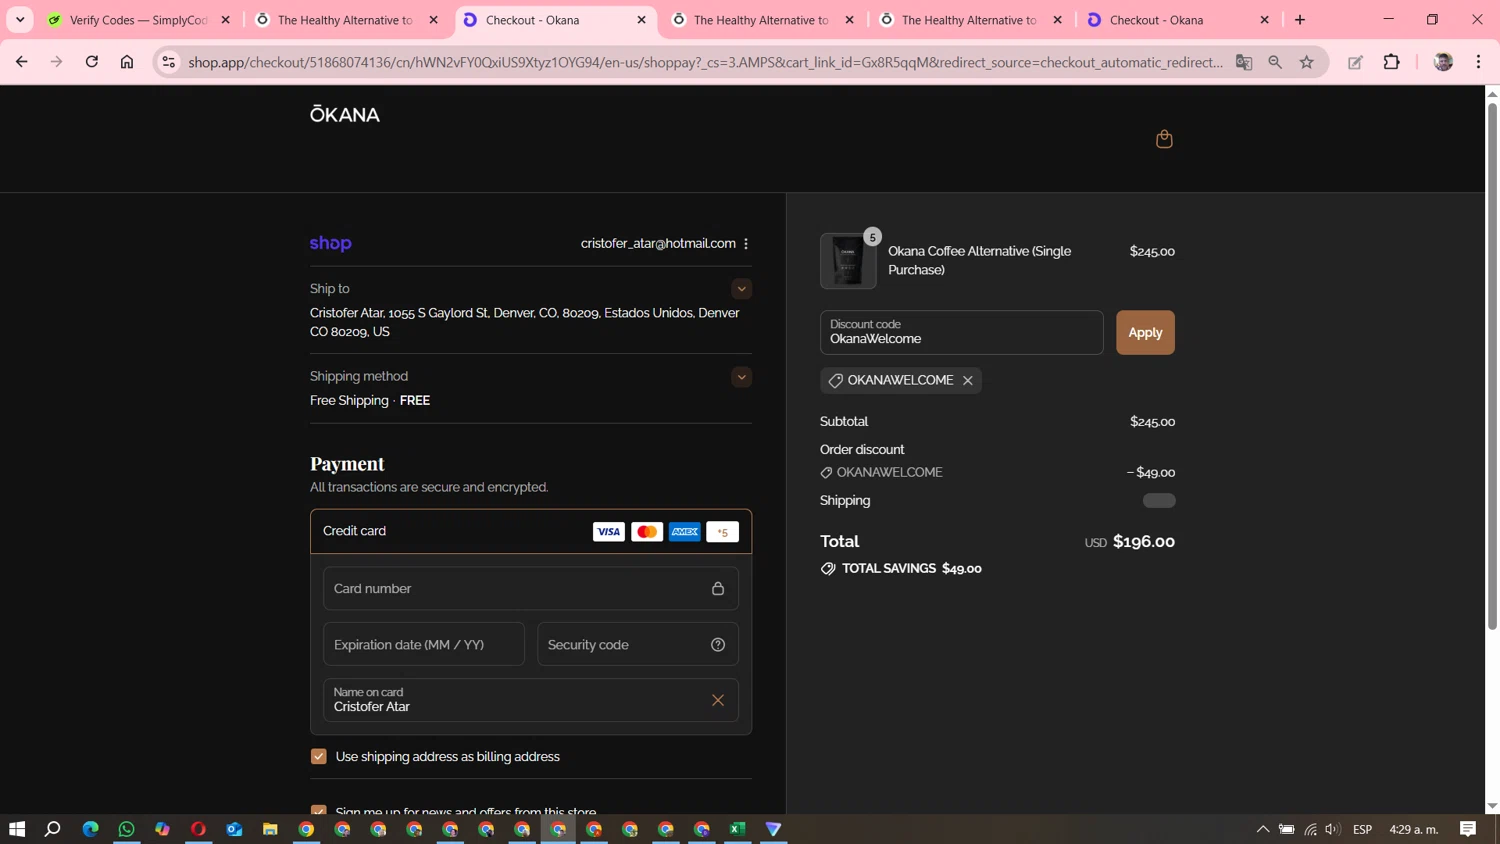Bookmark this page with star icon

1307,62
